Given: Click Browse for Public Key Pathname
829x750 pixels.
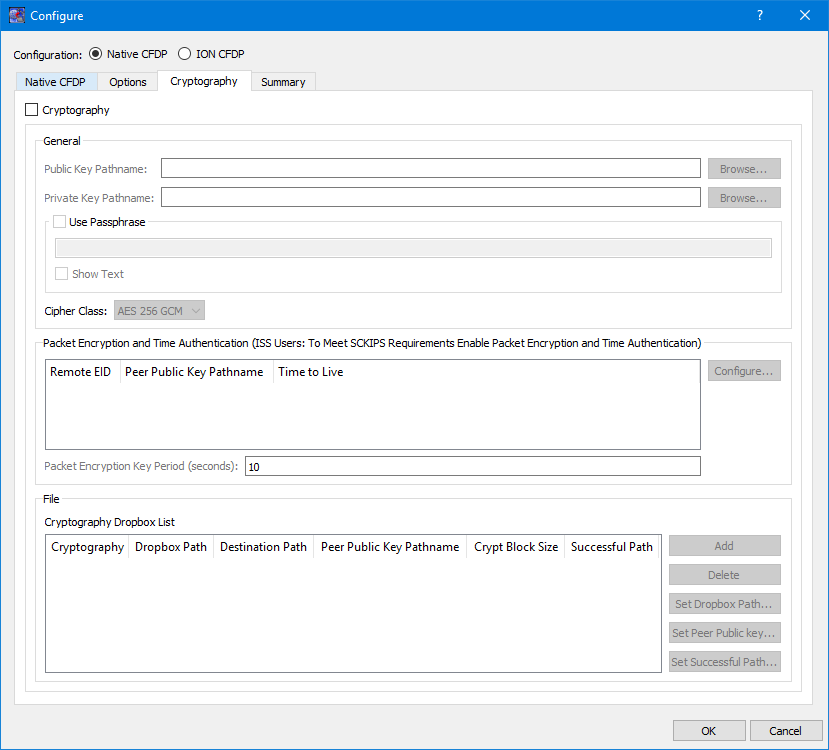Looking at the screenshot, I should [744, 169].
